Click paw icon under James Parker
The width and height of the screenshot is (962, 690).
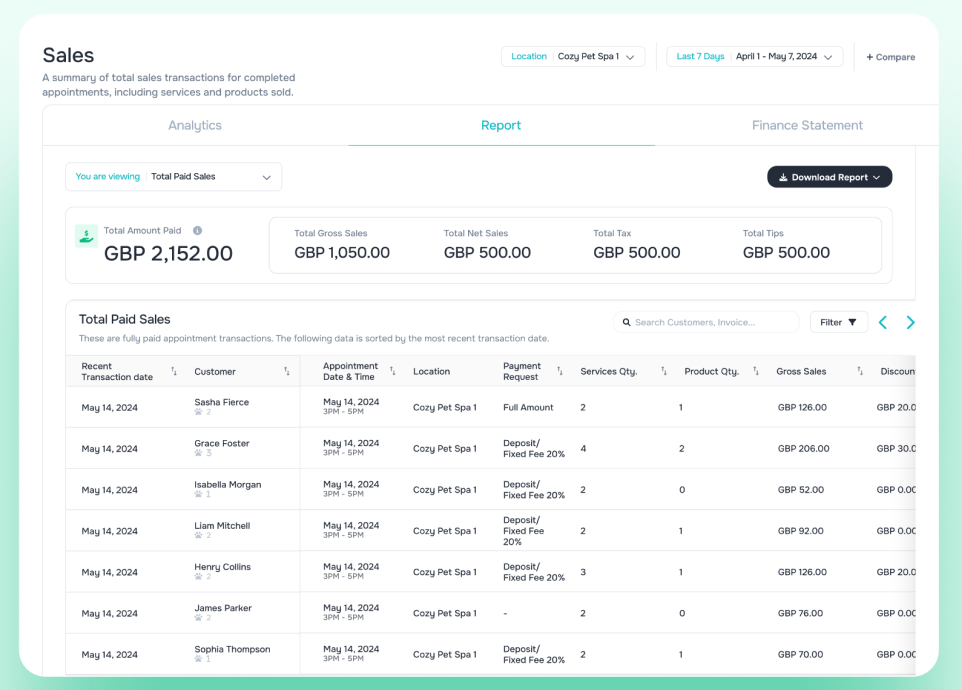pos(198,618)
